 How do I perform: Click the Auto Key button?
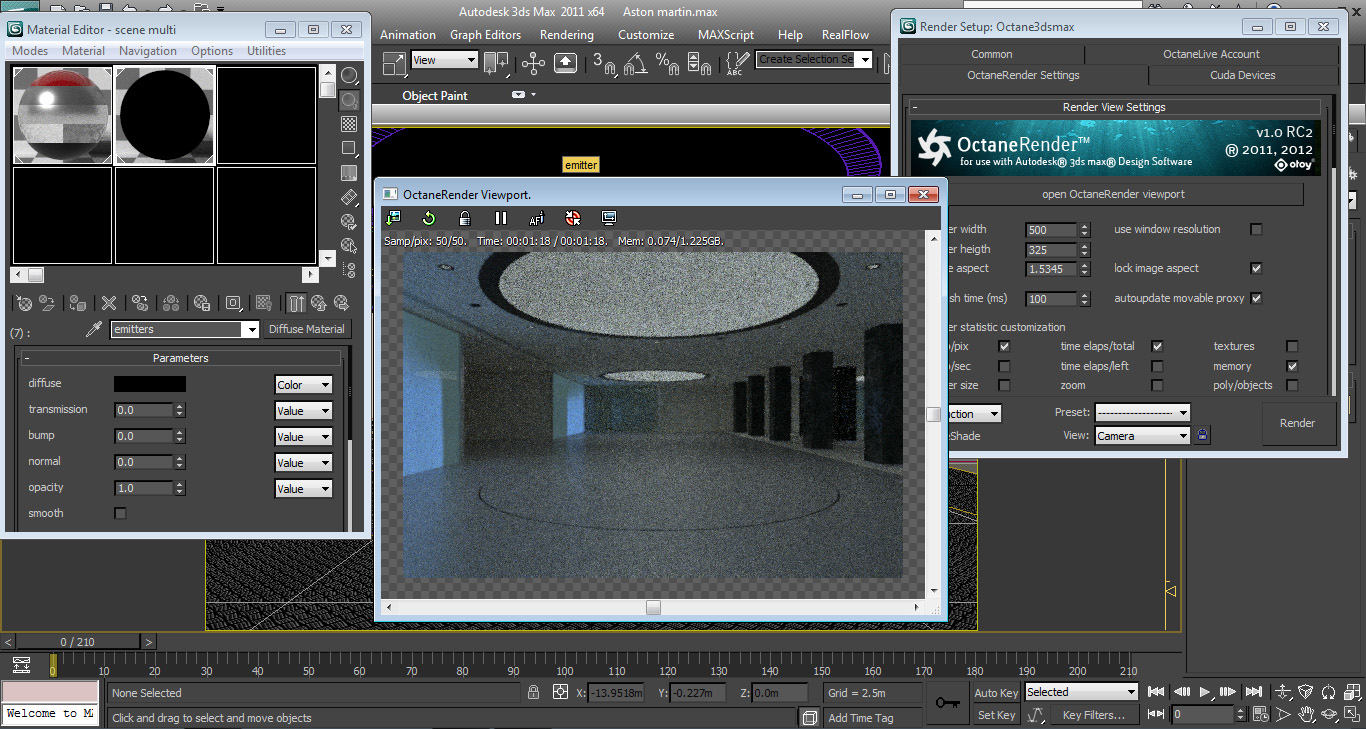(996, 693)
